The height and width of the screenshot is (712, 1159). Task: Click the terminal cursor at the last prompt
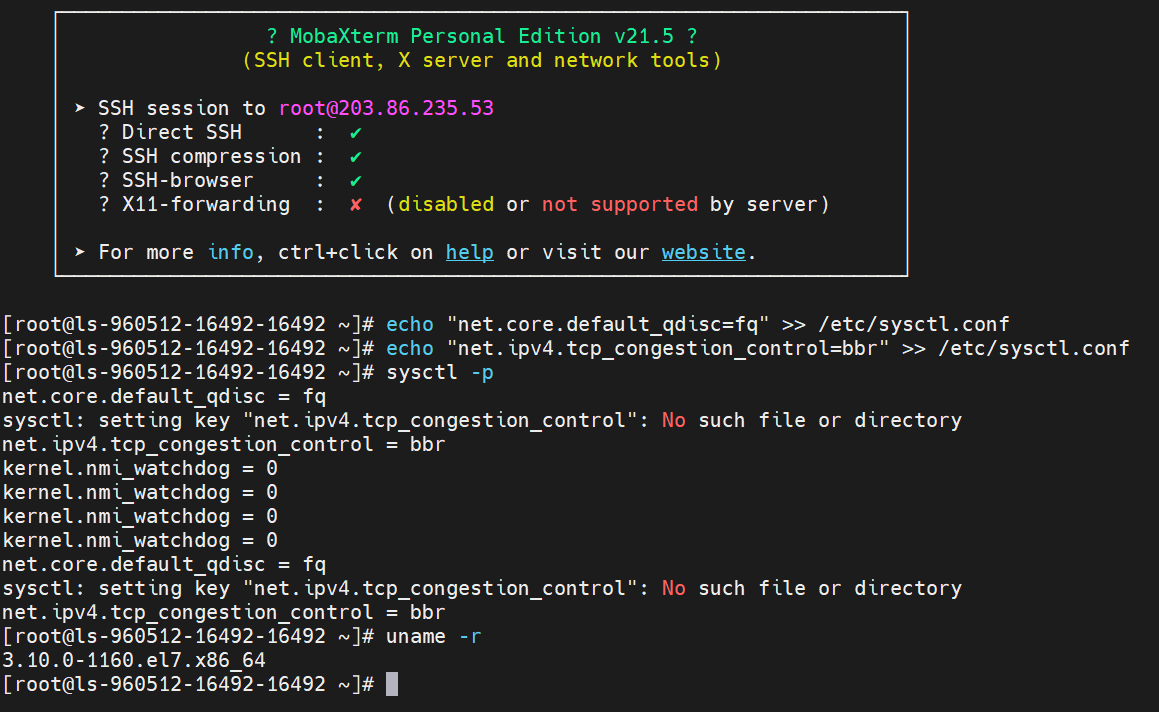click(392, 684)
